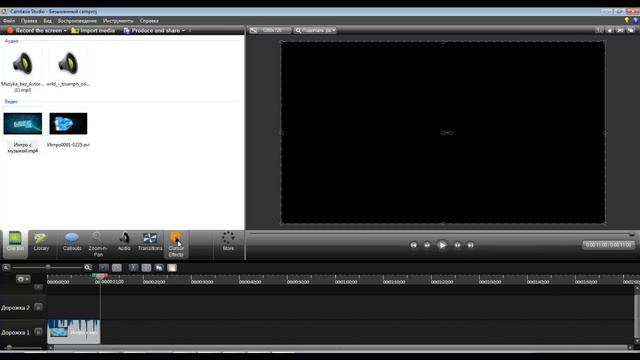Open the Файл menu
The height and width of the screenshot is (360, 640).
coord(9,21)
